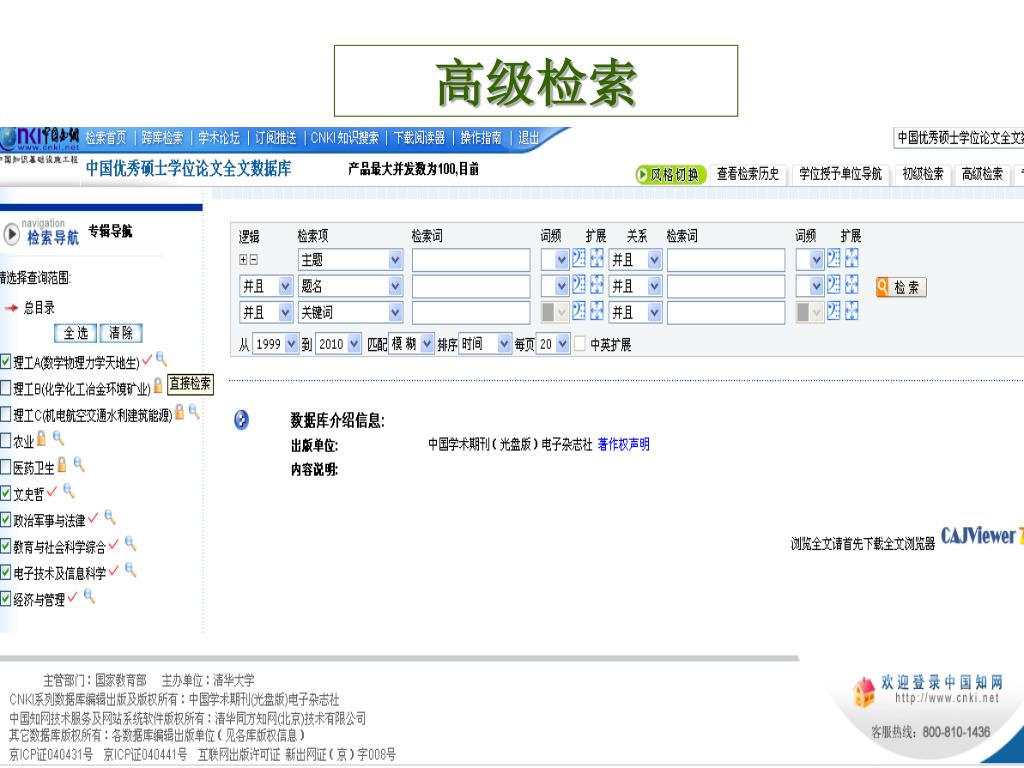Click first 扩展 icon in the 主题 row
The image size is (1024, 768).
[596, 259]
